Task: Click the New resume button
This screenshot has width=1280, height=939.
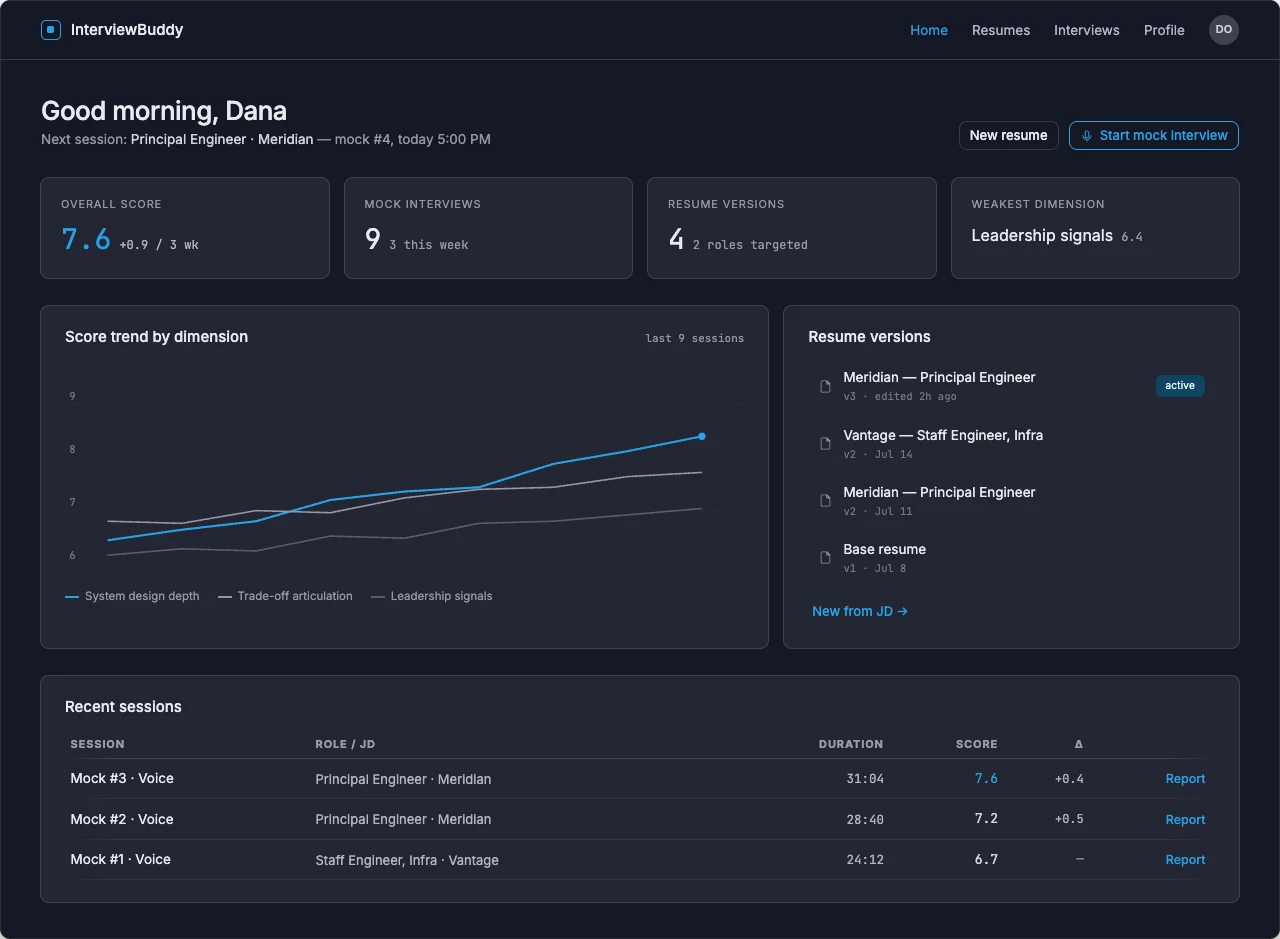Action: pyautogui.click(x=1009, y=135)
